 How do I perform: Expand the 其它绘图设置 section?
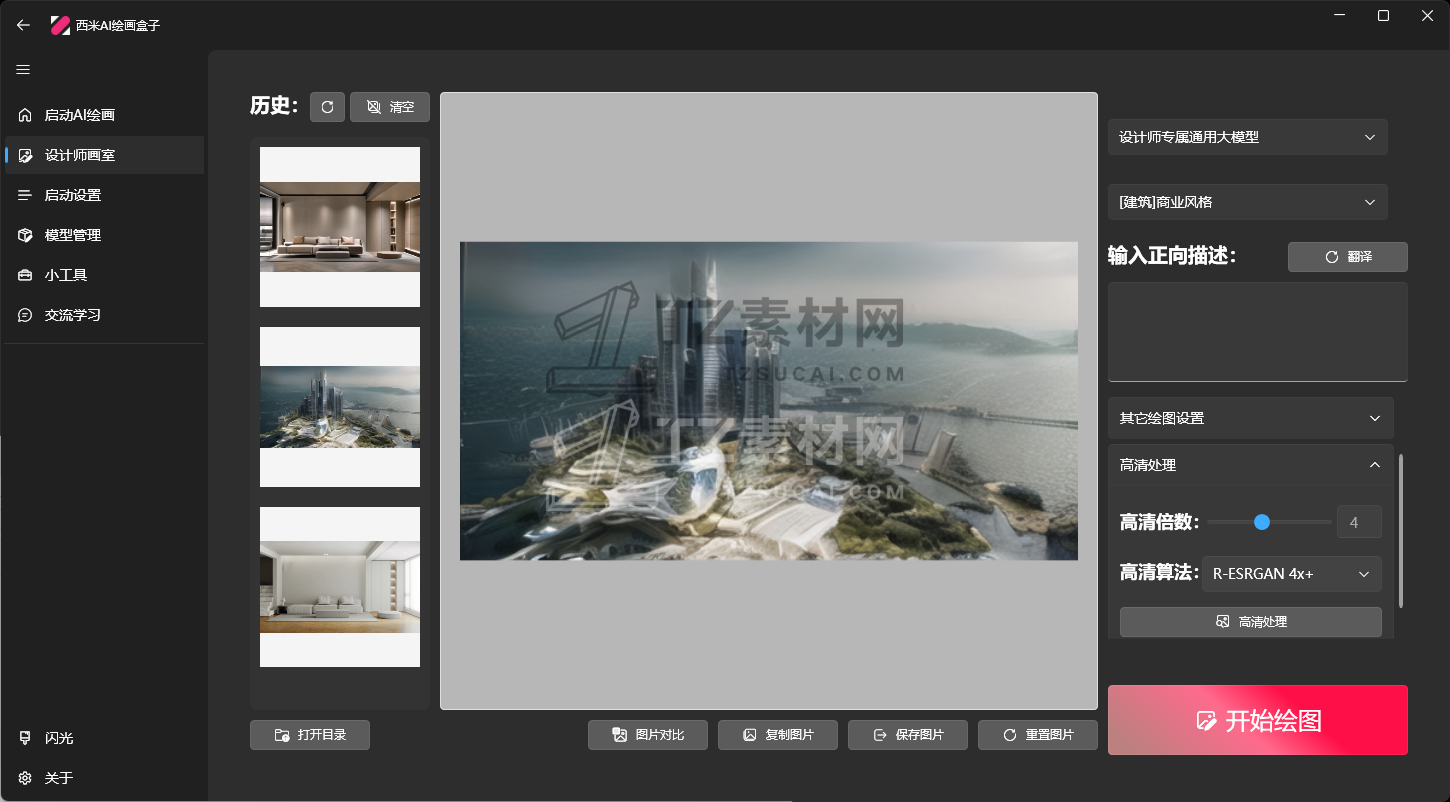(x=1250, y=418)
